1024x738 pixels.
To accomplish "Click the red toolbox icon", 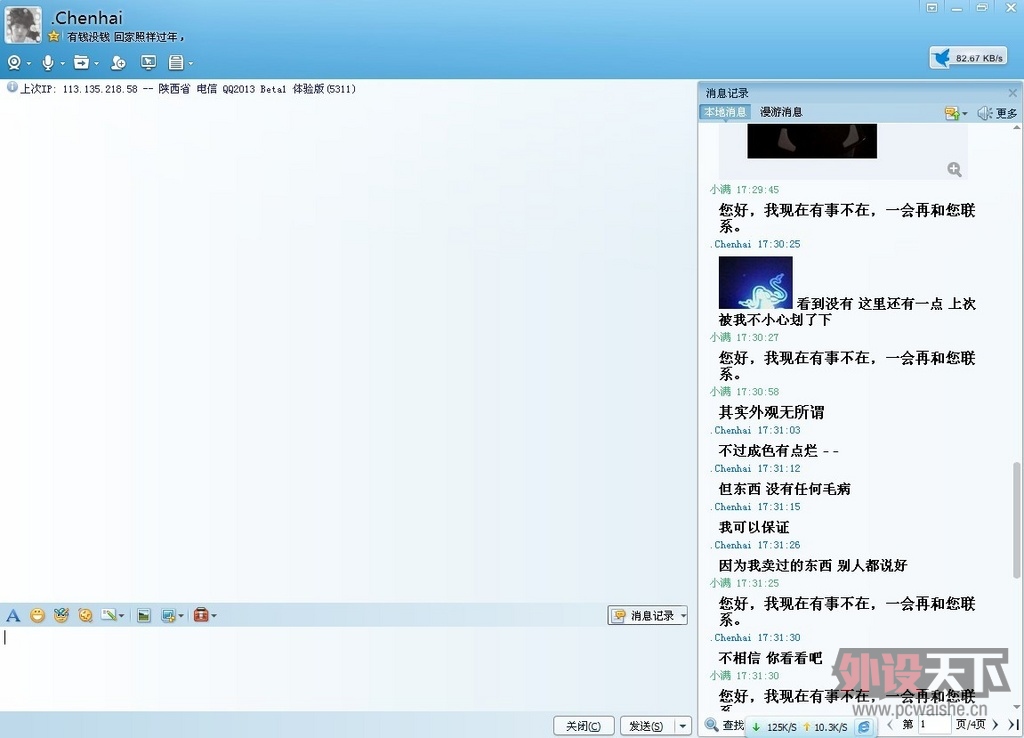I will [x=201, y=615].
